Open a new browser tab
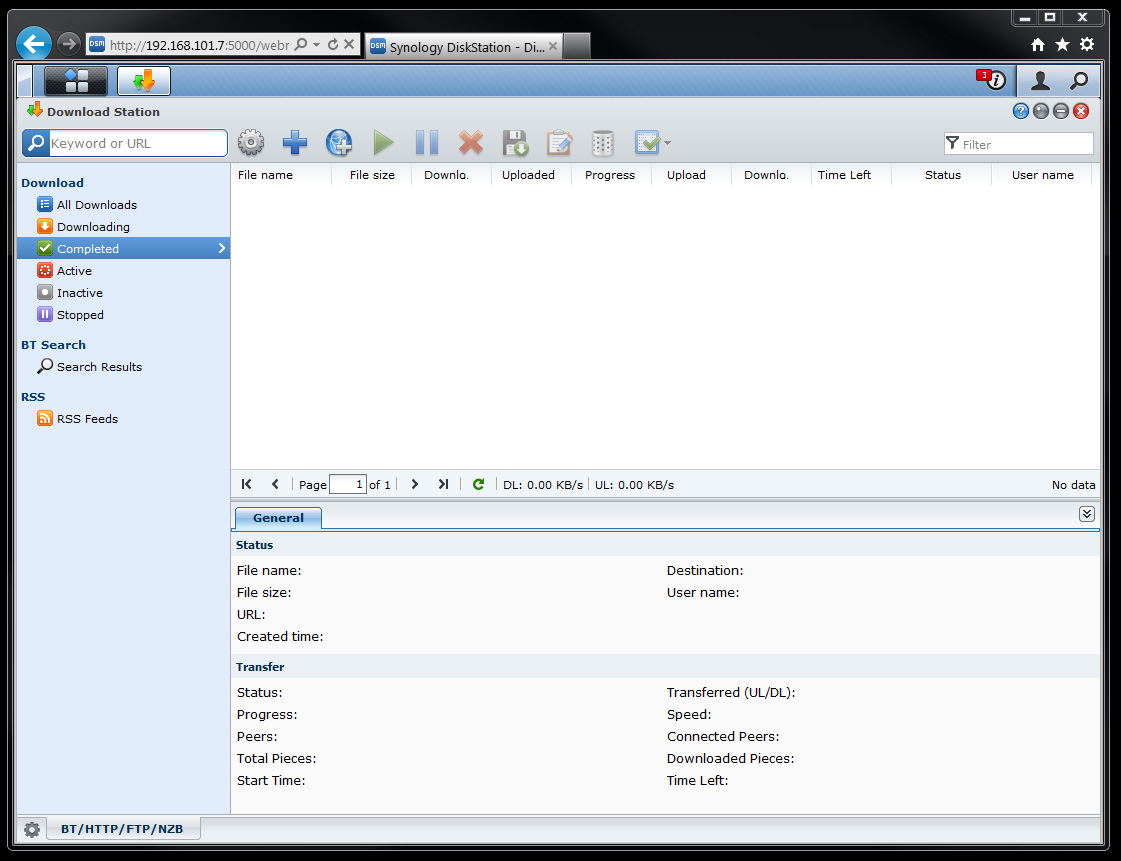 (x=577, y=46)
